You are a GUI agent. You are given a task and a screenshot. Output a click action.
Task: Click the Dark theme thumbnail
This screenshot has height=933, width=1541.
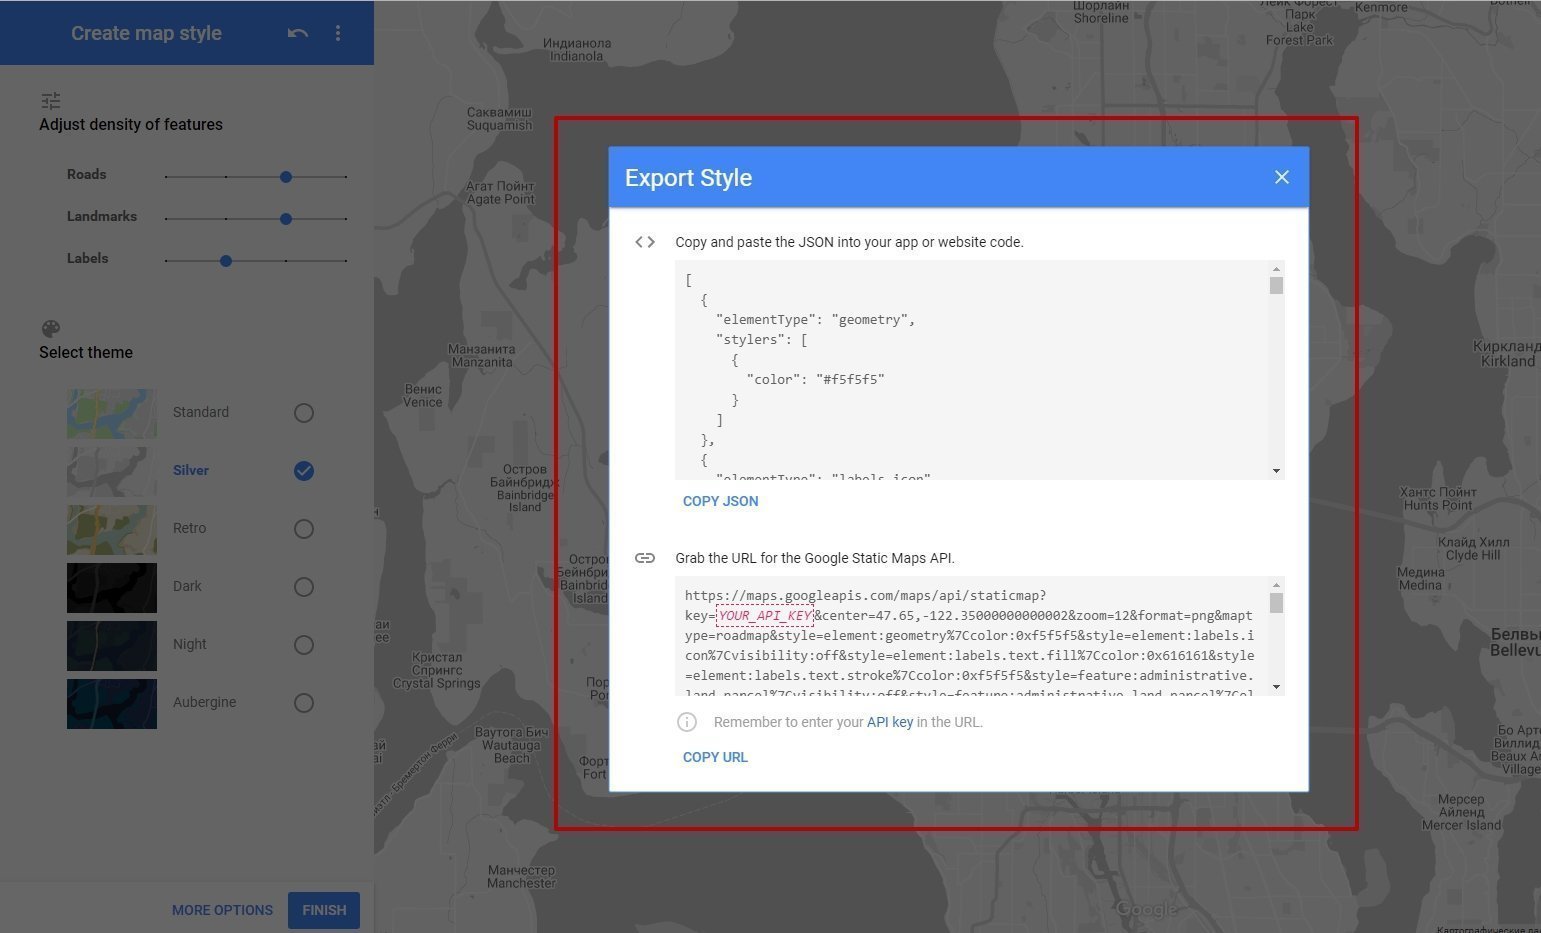click(112, 587)
